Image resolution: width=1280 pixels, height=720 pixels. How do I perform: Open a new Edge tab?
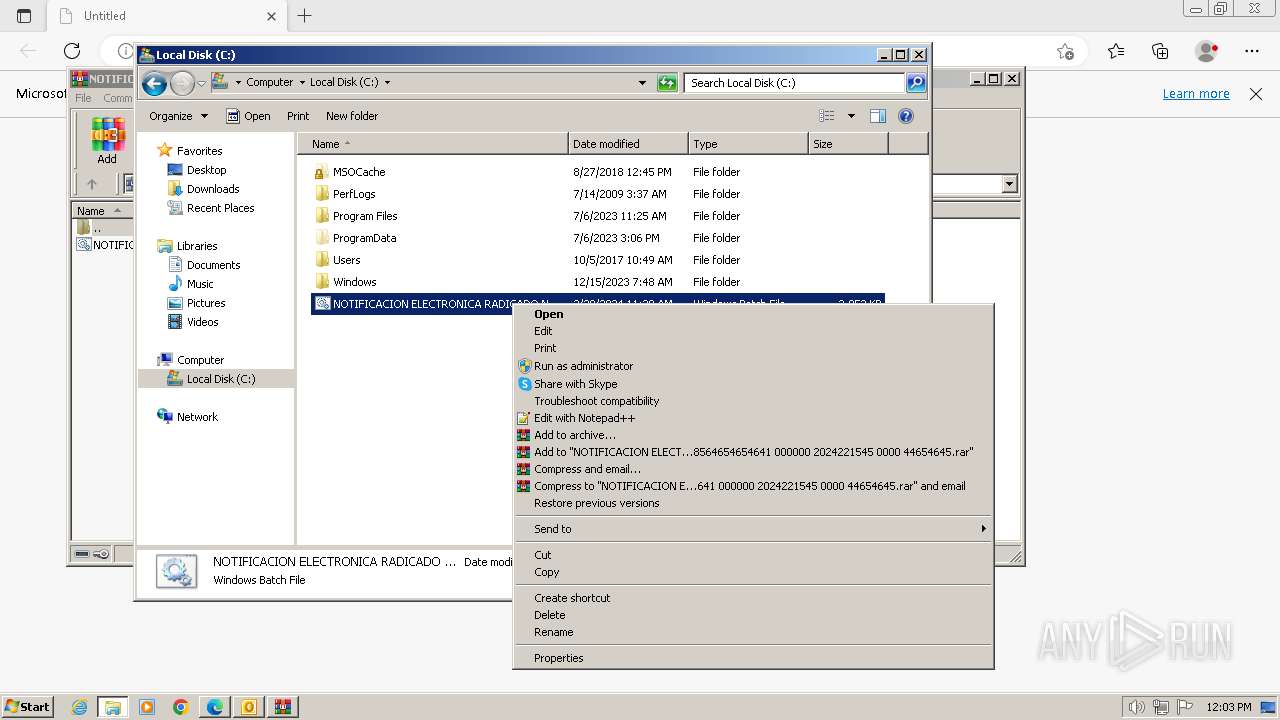click(x=305, y=15)
